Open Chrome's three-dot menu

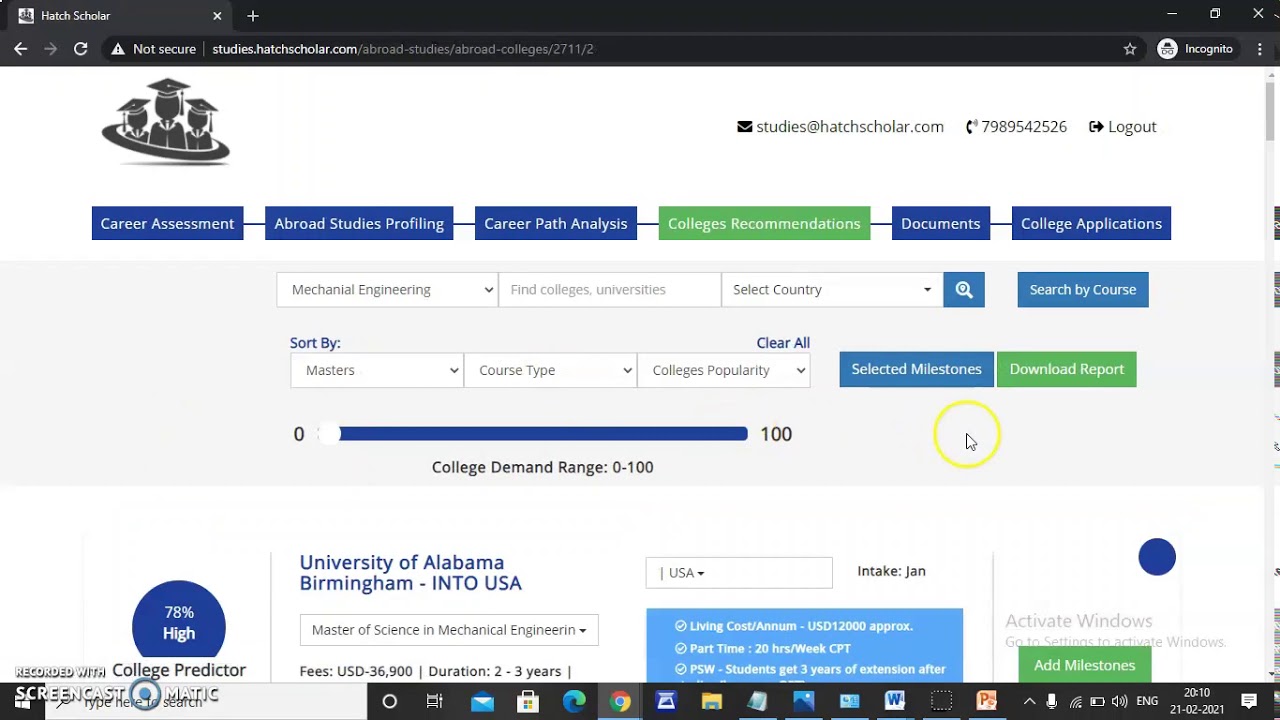1259,48
